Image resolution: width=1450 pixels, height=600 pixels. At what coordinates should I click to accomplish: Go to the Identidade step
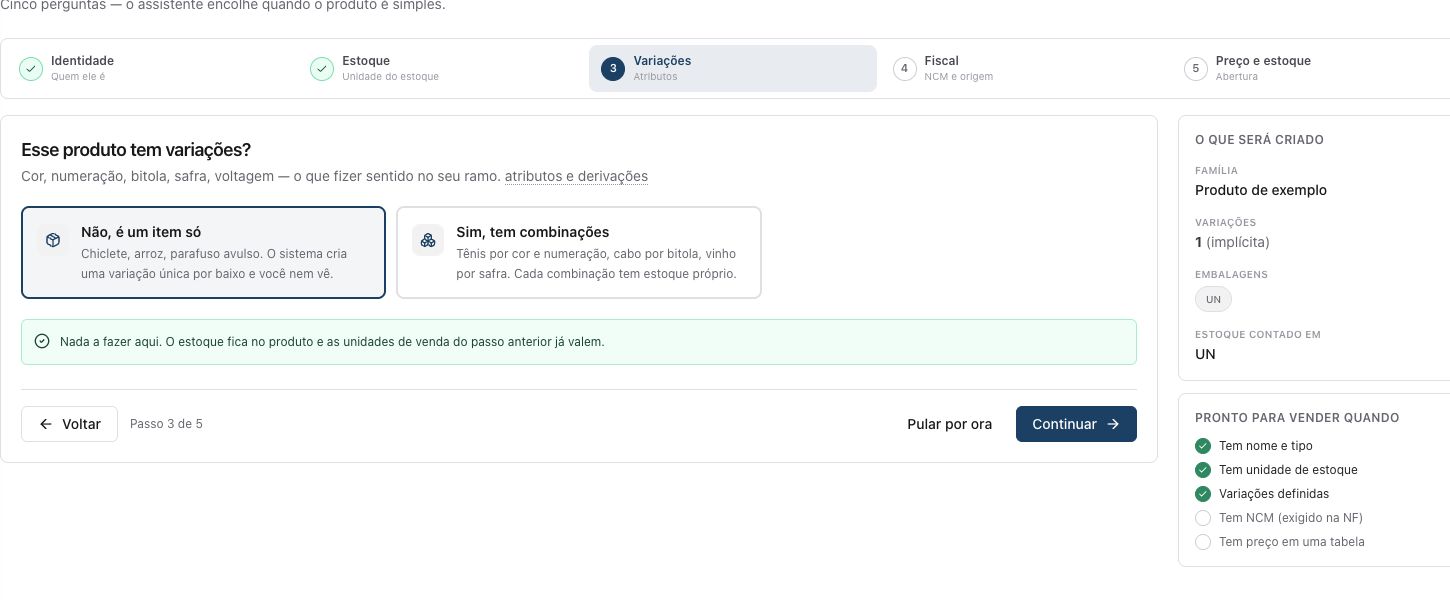coord(152,68)
